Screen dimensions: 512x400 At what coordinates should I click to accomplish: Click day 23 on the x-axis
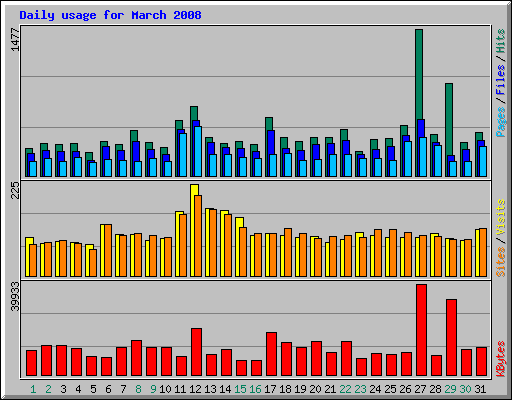click(x=360, y=389)
